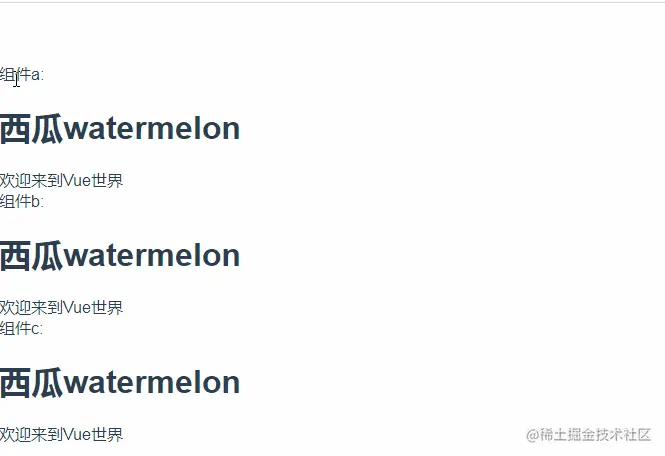Image resolution: width=665 pixels, height=456 pixels.
Task: Click the word Vue in bottom welcome line
Action: tap(77, 434)
